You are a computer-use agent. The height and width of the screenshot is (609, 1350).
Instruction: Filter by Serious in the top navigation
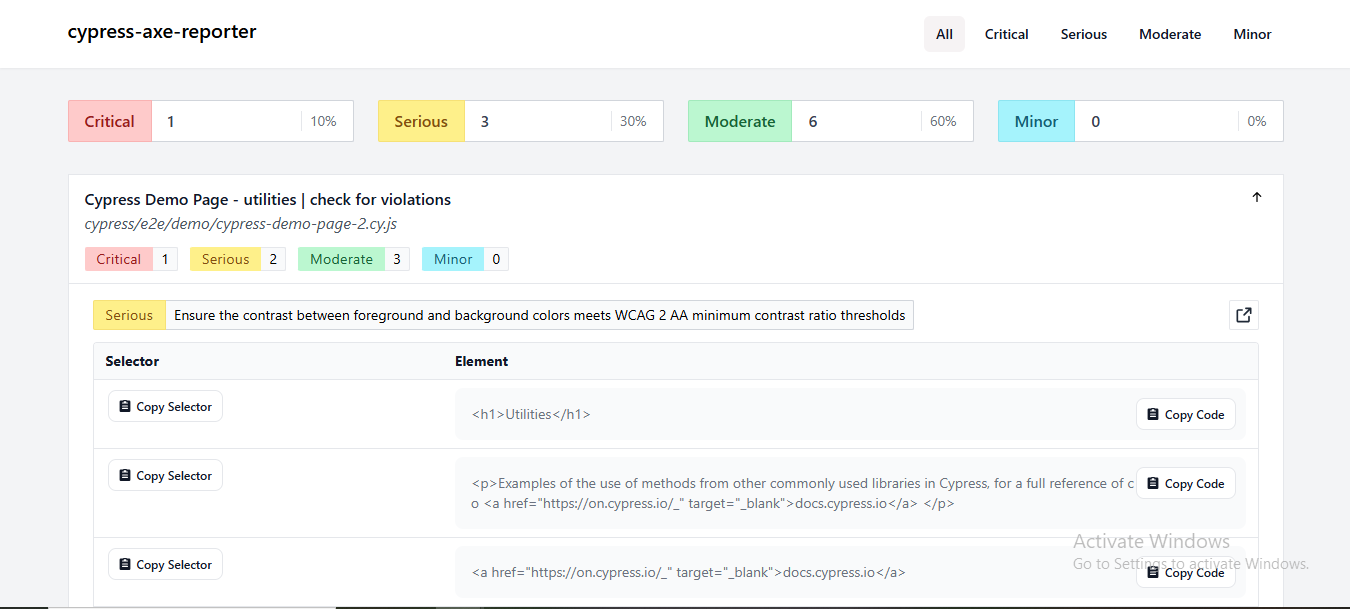[1084, 34]
